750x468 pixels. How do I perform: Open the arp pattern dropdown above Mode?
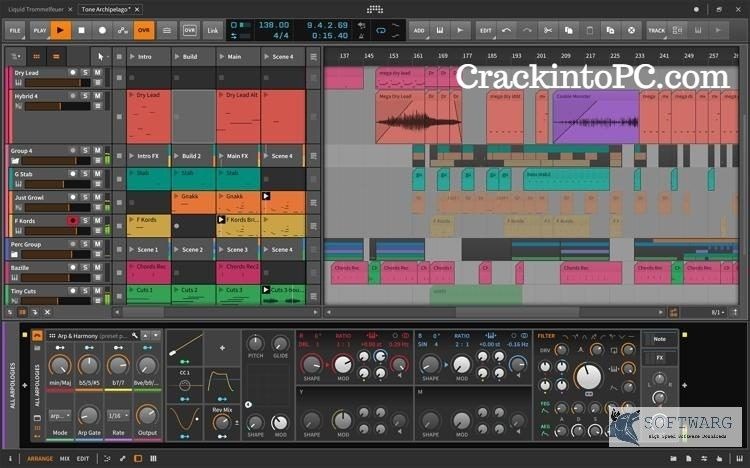pos(60,416)
